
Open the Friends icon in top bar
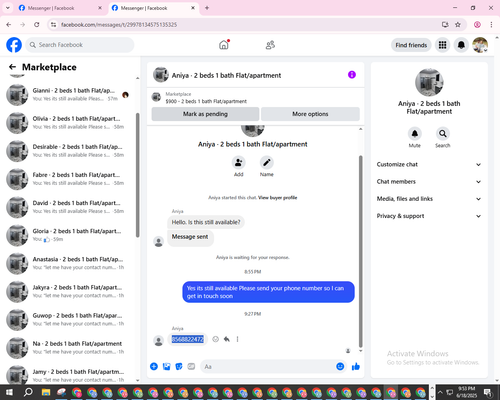click(x=270, y=45)
